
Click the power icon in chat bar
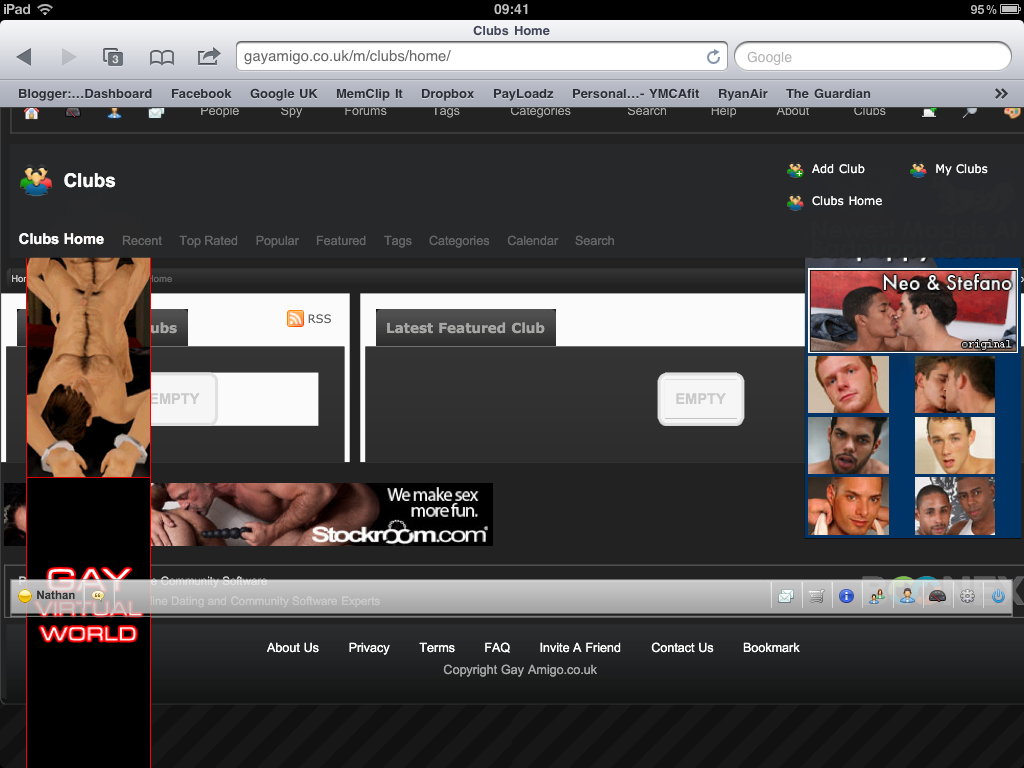997,596
